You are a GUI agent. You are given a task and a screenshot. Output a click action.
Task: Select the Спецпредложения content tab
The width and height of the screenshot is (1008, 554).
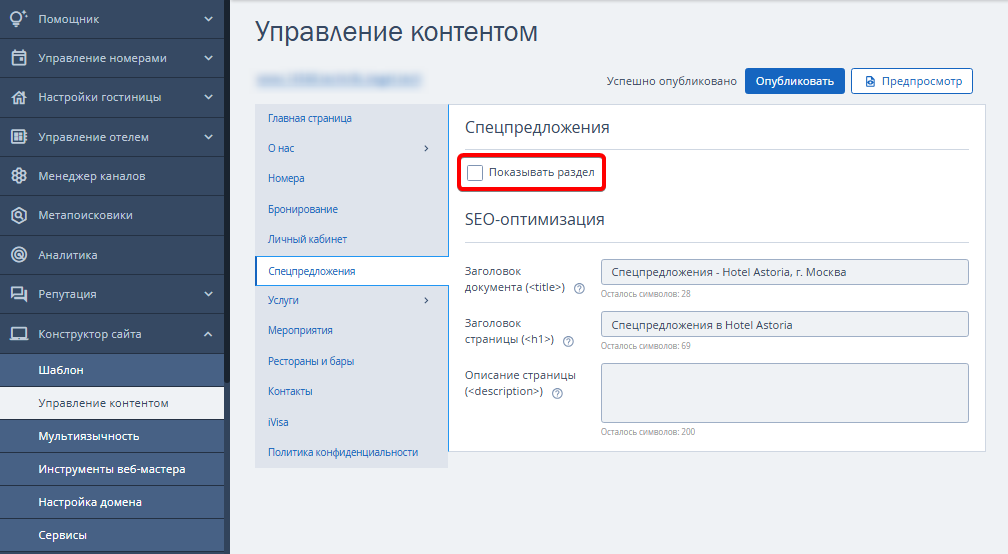(352, 271)
